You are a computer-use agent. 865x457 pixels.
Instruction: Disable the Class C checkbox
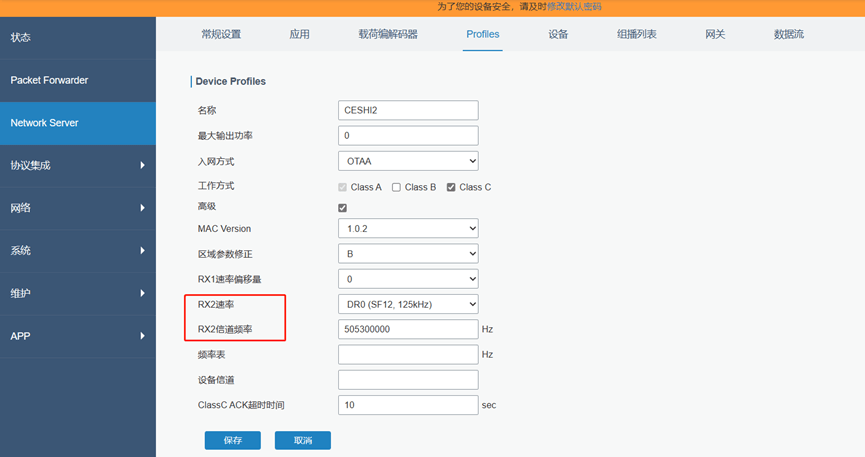[451, 188]
